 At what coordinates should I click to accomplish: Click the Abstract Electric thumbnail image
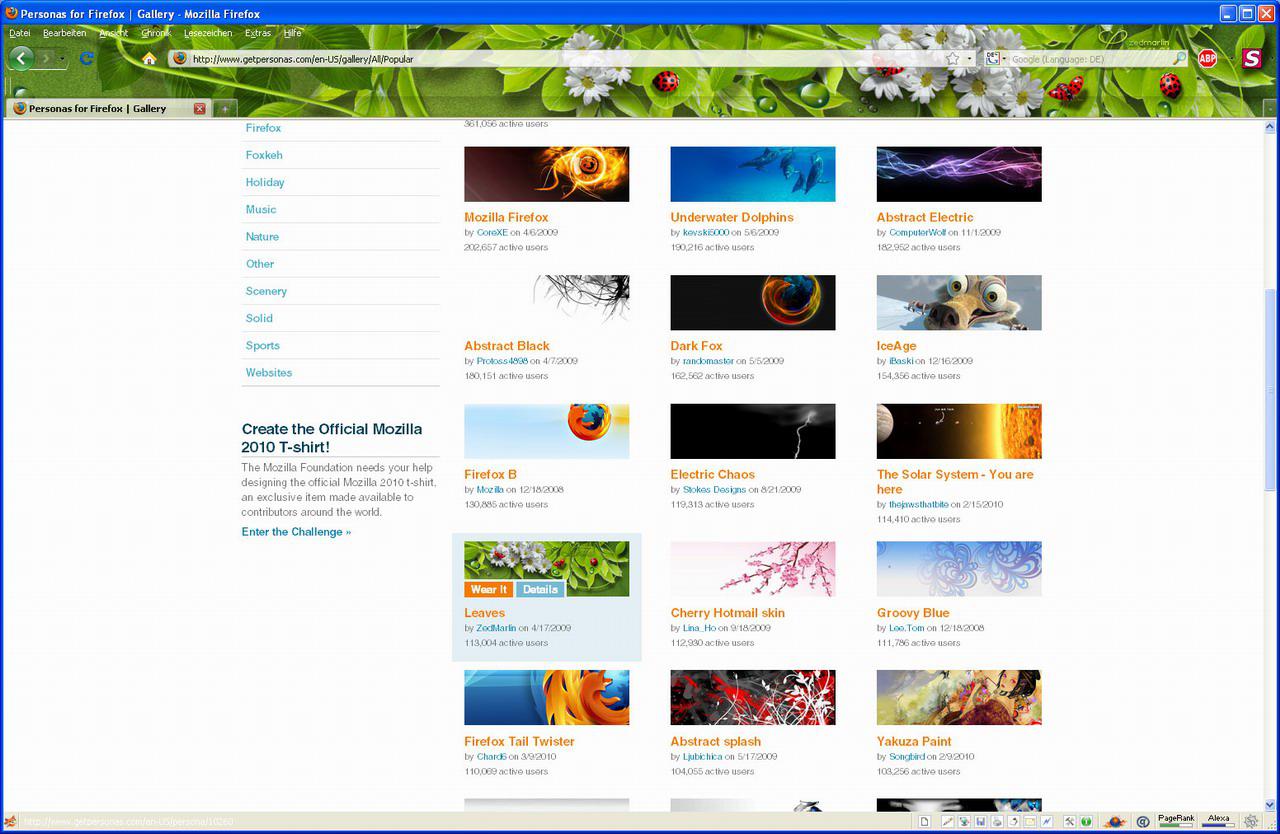click(x=959, y=174)
